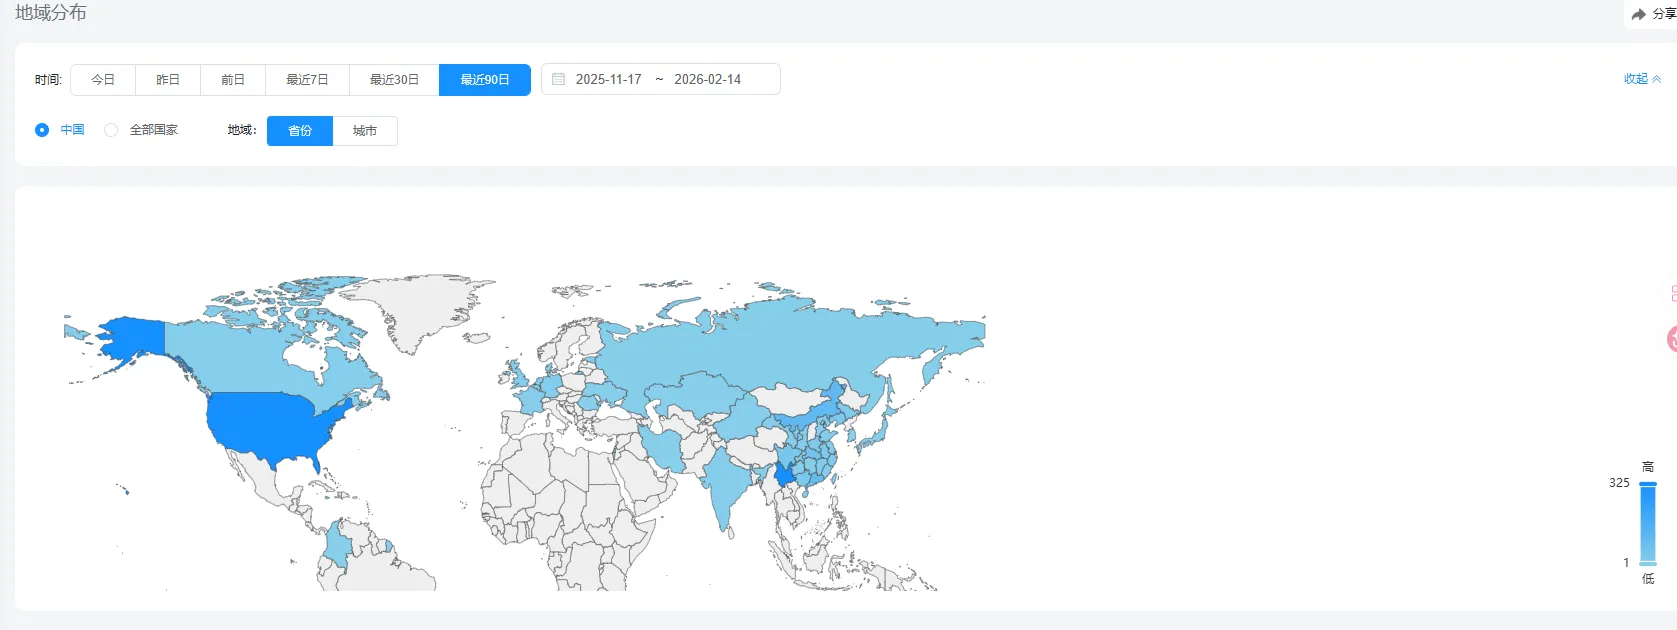Viewport: 1677px width, 630px height.
Task: Click the 昨日 time filter button
Action: click(168, 79)
